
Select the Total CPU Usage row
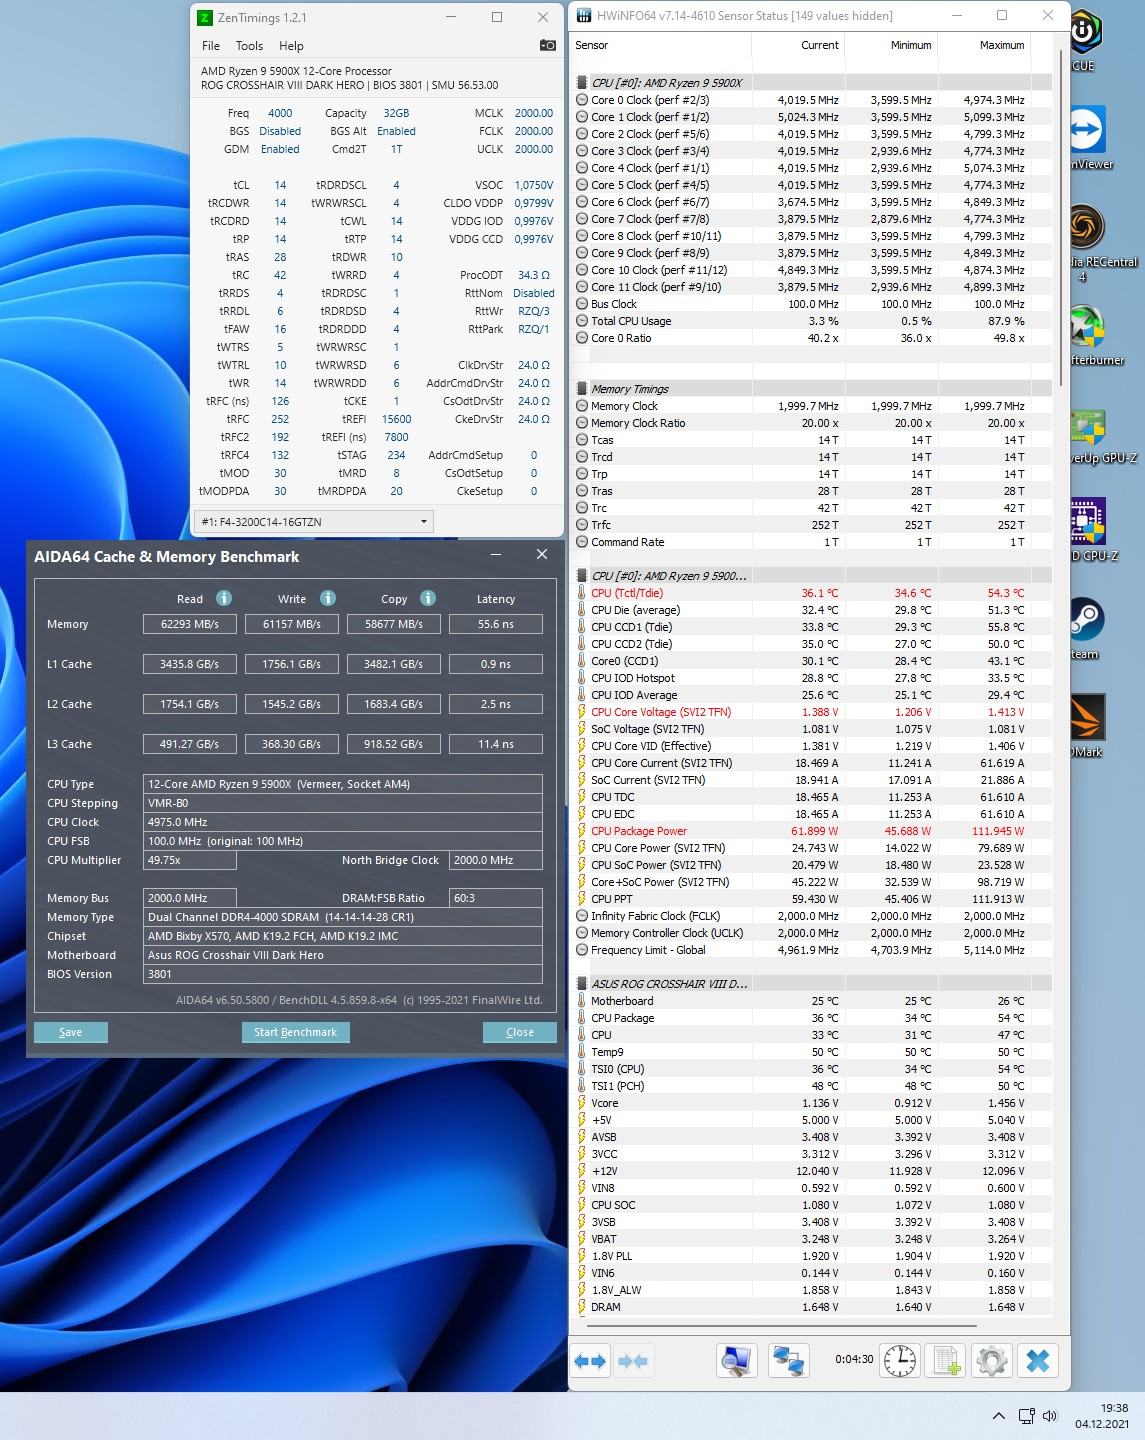813,321
